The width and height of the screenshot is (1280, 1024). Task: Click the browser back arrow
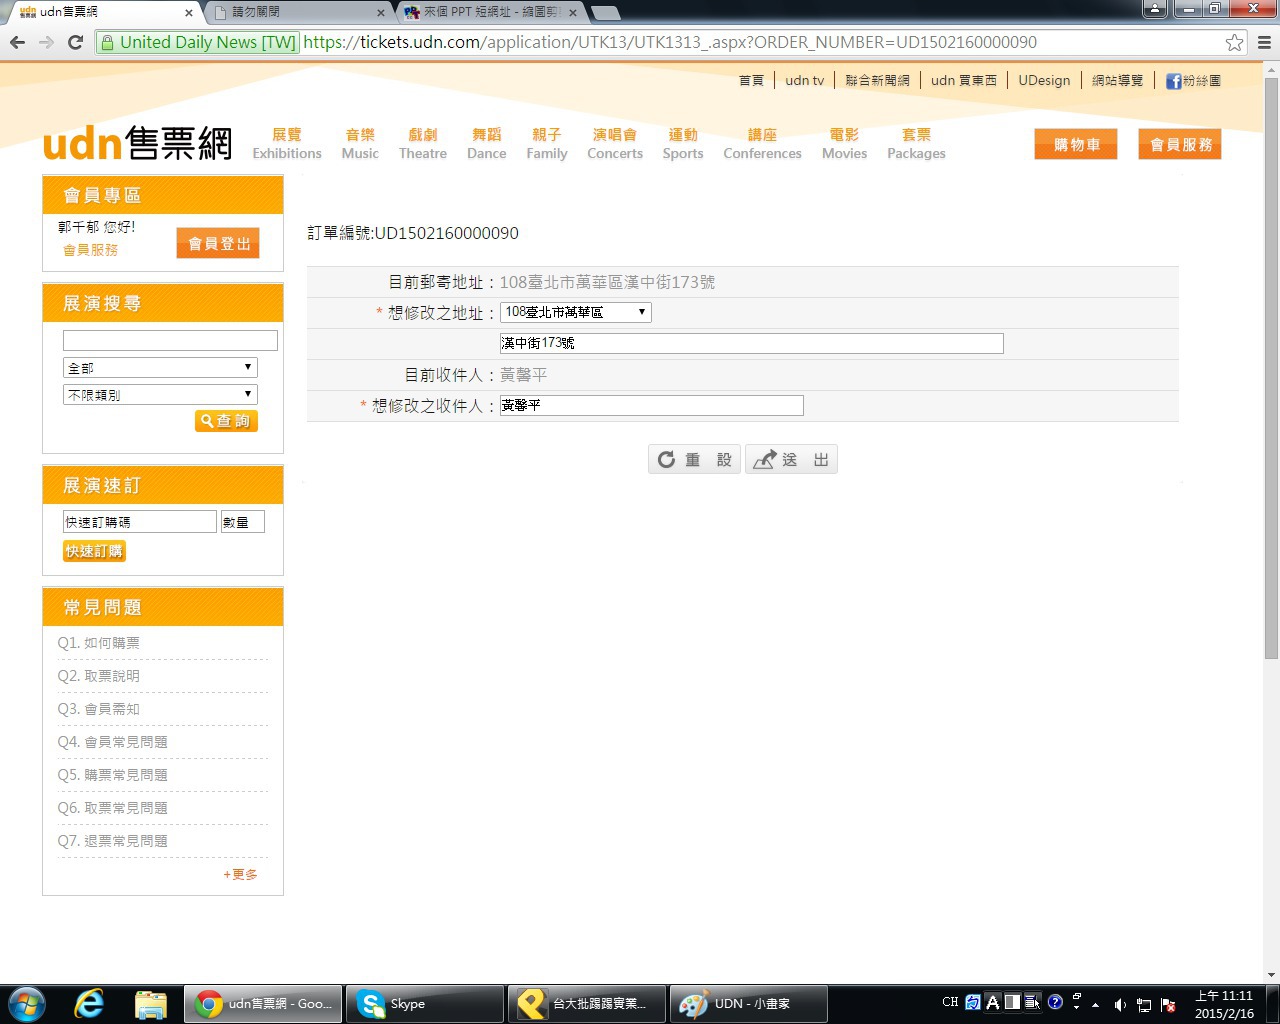tap(17, 42)
